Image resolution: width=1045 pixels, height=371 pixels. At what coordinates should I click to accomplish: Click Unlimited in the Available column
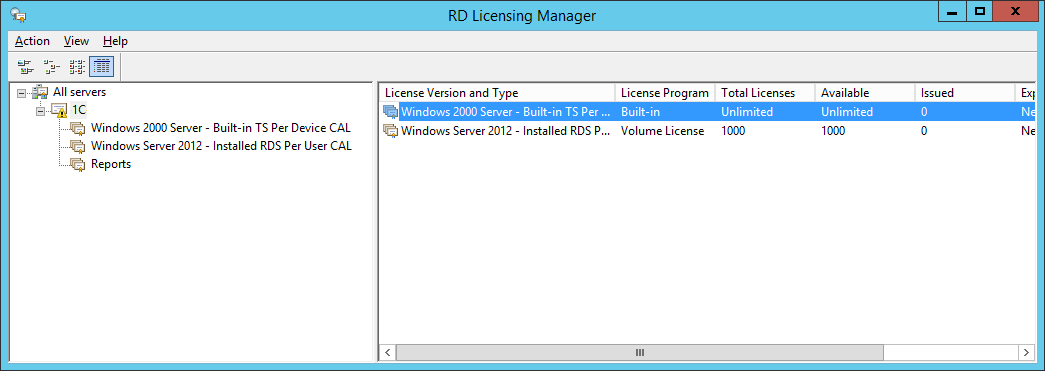[x=847, y=112]
